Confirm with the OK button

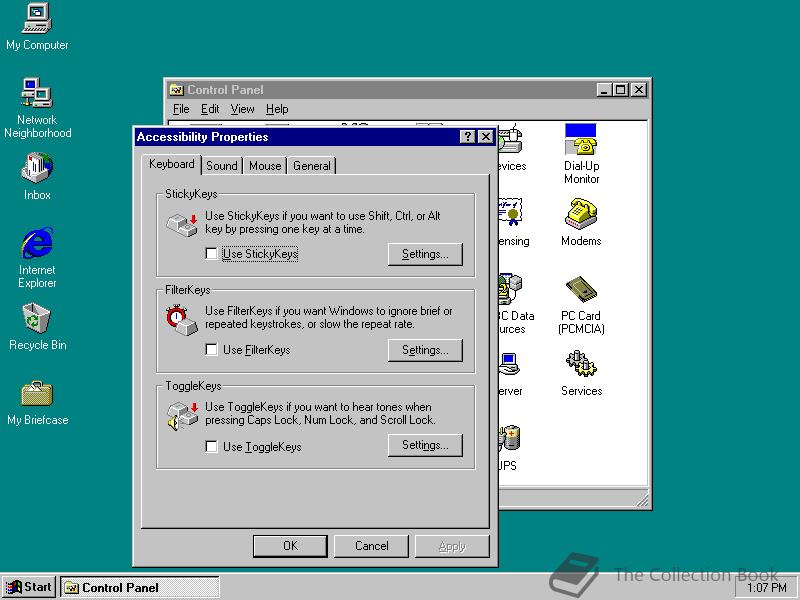point(290,546)
